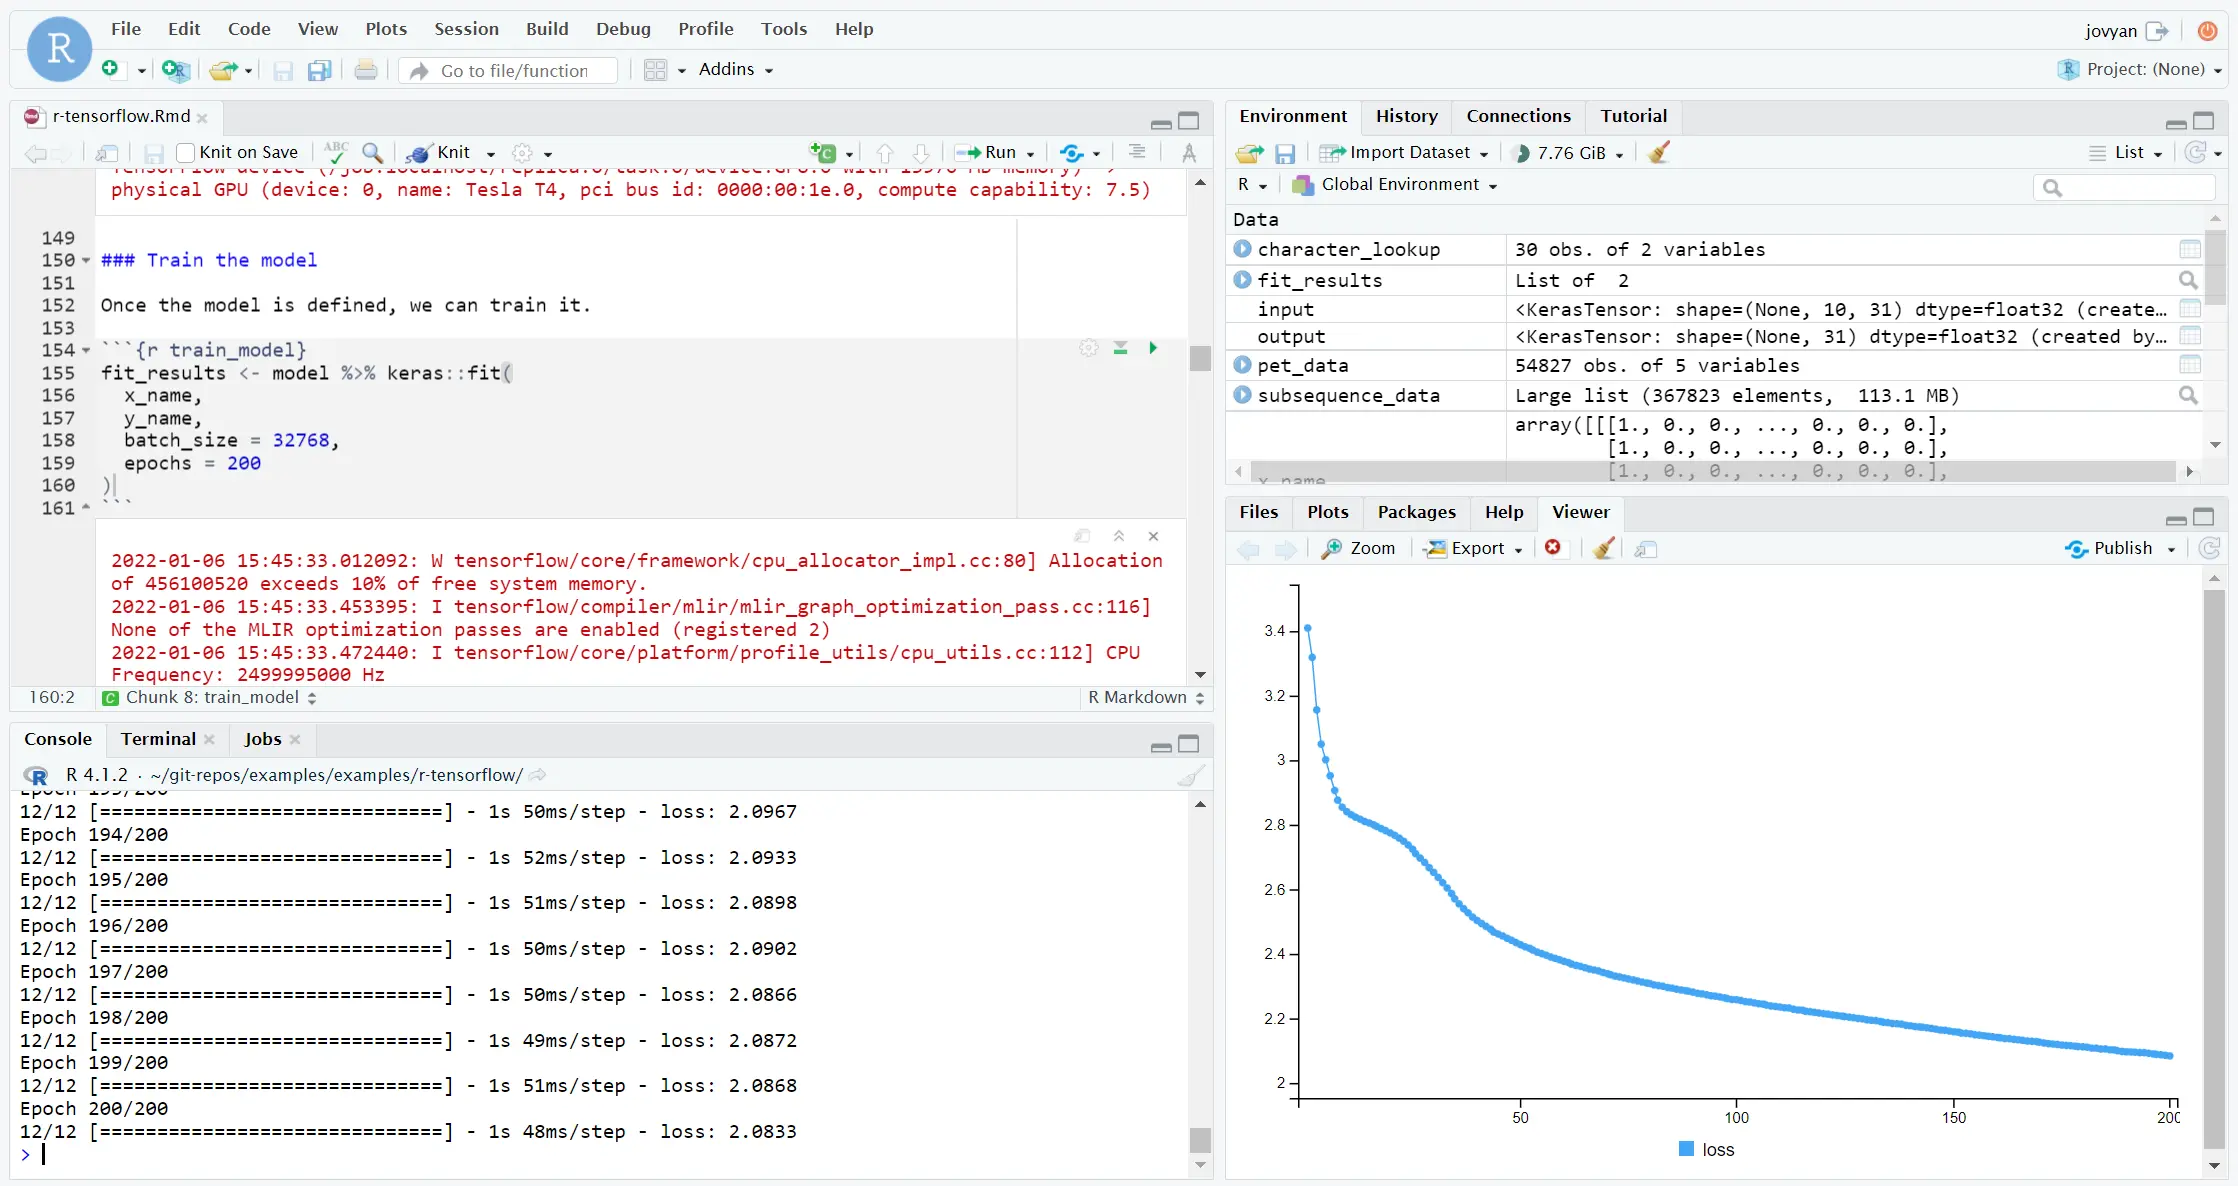This screenshot has width=2238, height=1186.
Task: Clear all viewer items broom icon
Action: [1603, 548]
